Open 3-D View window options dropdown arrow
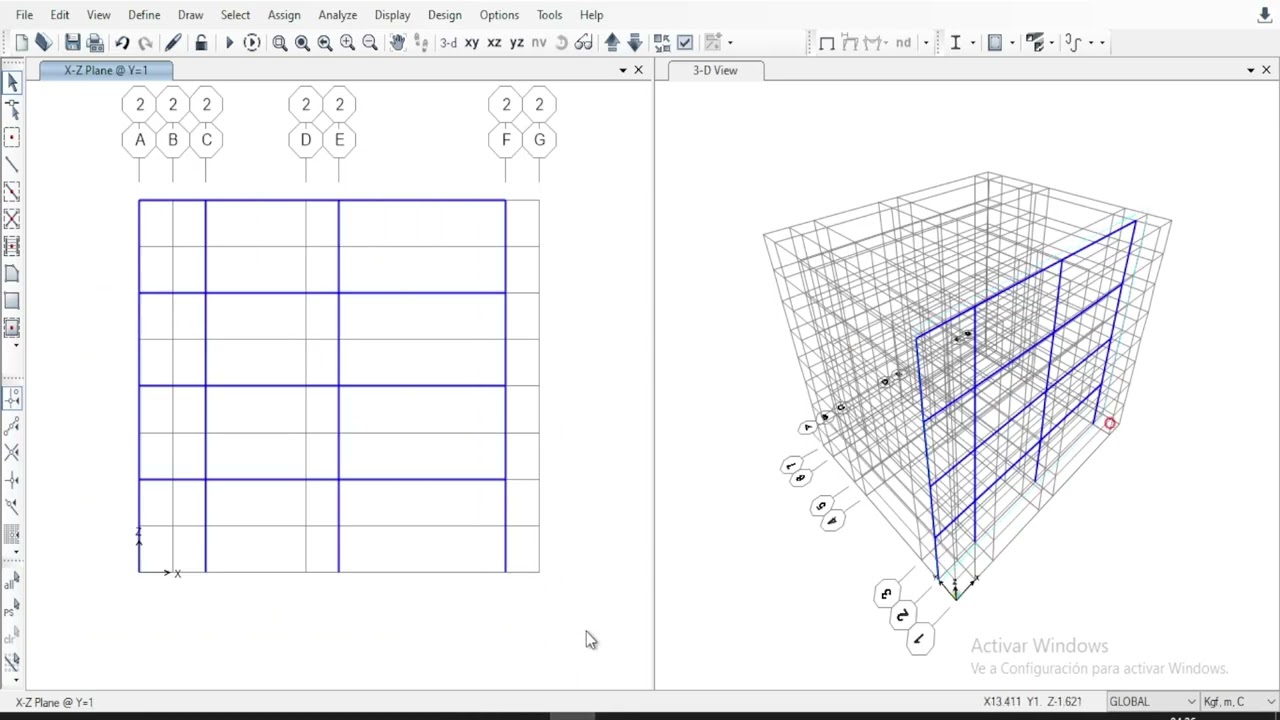The width and height of the screenshot is (1280, 720). point(1250,70)
